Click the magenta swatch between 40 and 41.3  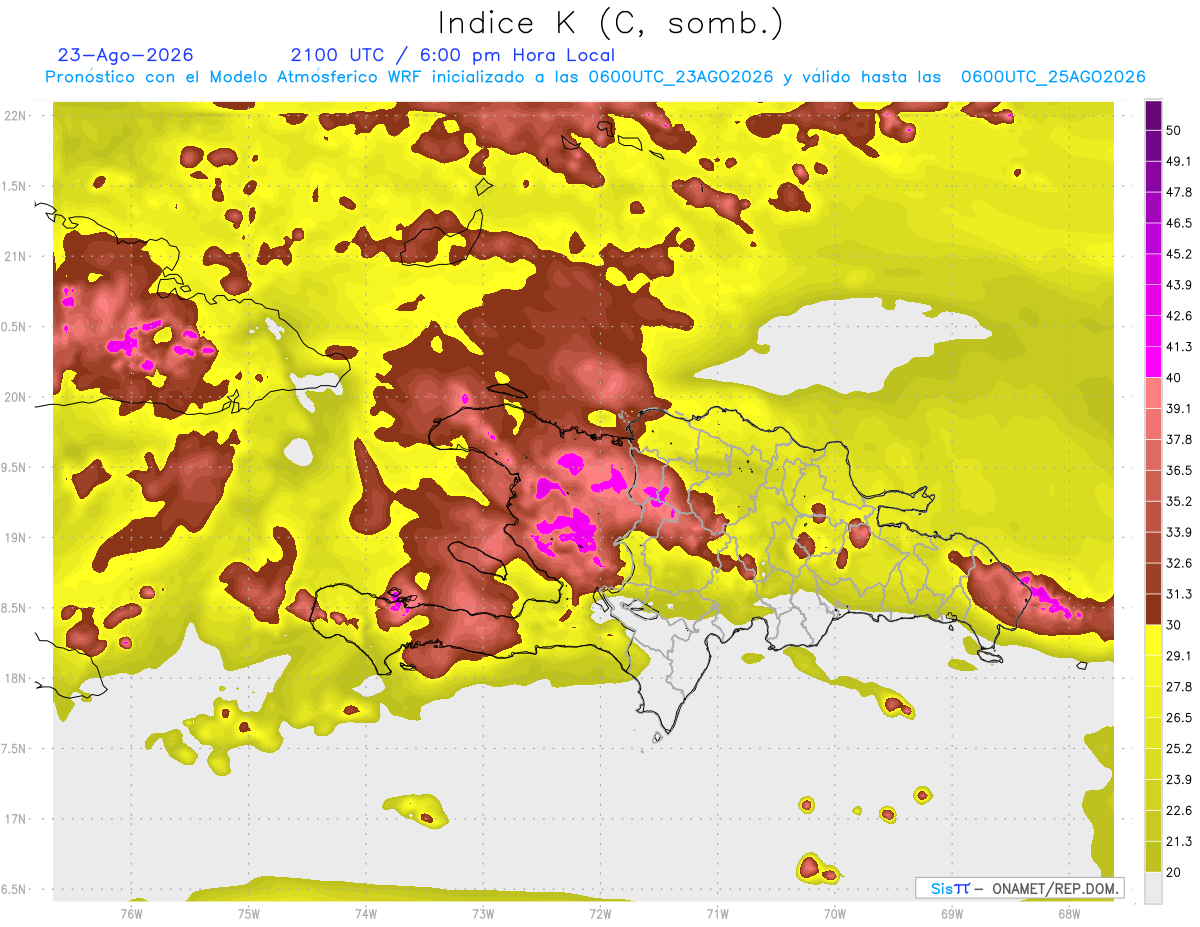(1154, 362)
